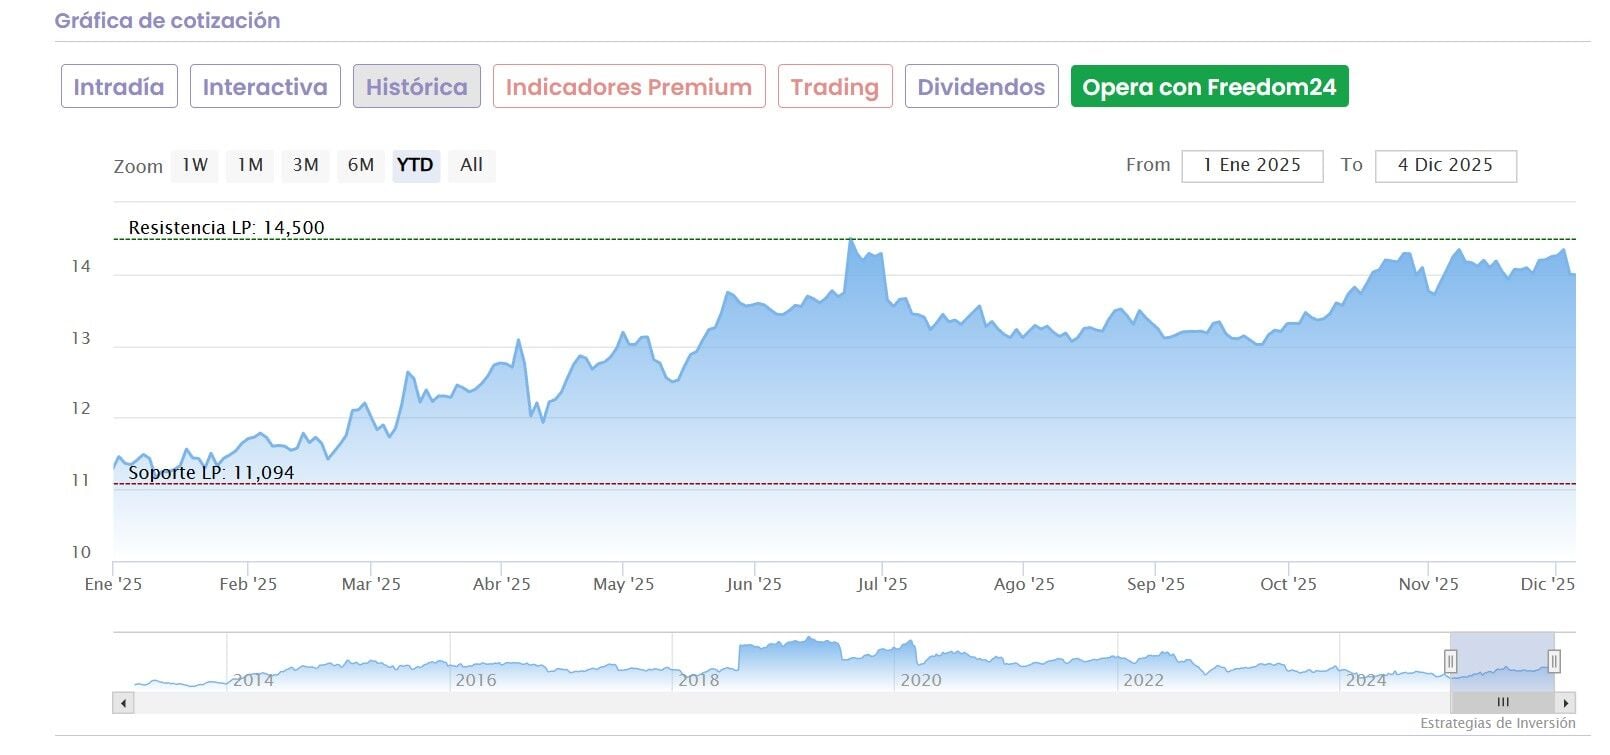Click the Estrategias de Inversión credit link
Screen dimensions: 1610x755
[x=1497, y=723]
